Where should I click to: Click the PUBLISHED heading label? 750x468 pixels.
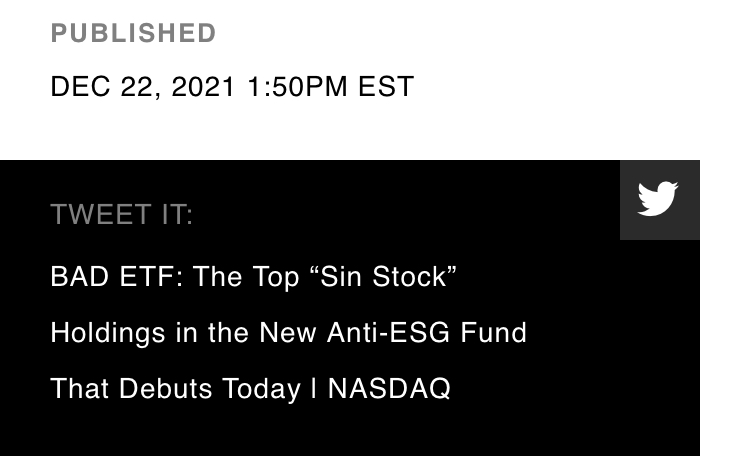tap(133, 33)
